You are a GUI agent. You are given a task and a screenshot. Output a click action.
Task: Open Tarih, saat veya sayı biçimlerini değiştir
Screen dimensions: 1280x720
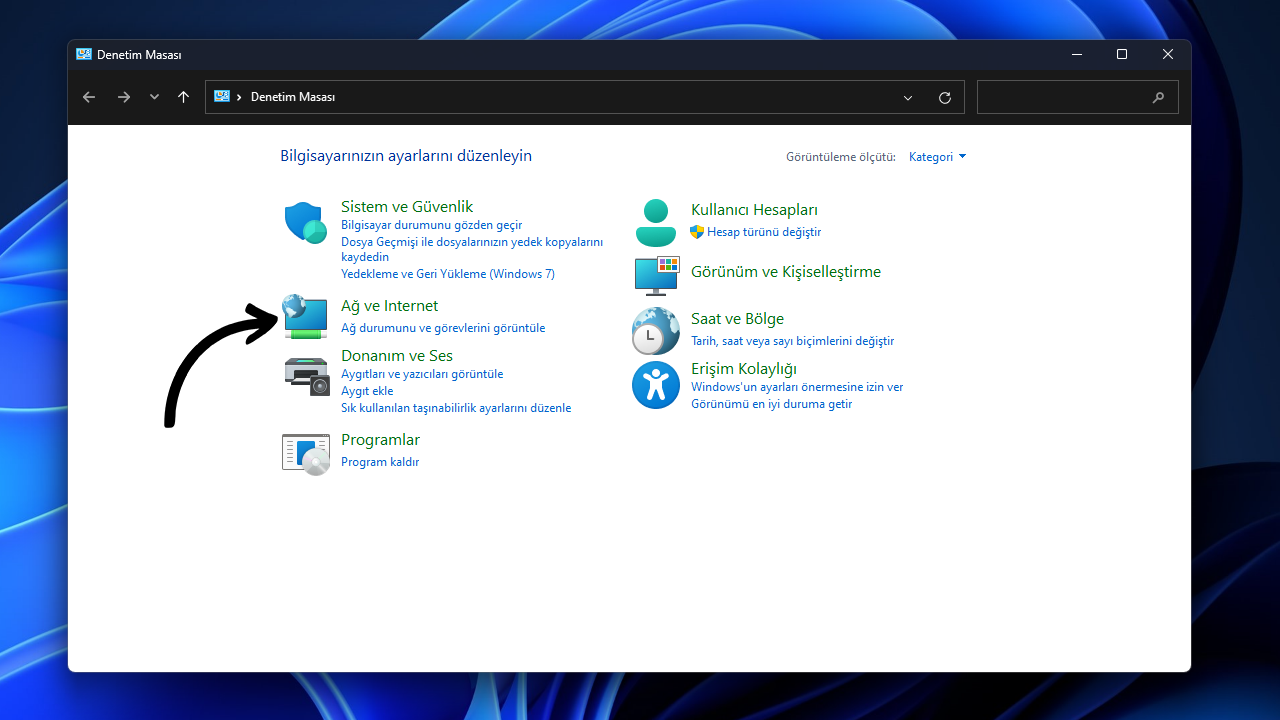[x=792, y=341]
